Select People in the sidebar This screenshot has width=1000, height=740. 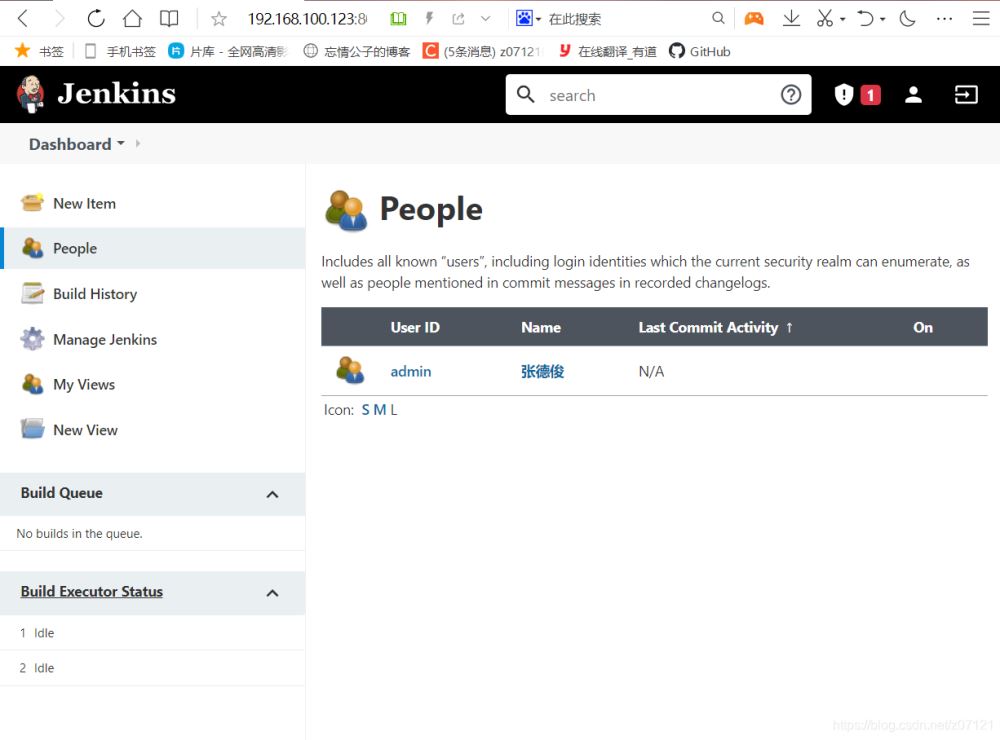tap(153, 248)
